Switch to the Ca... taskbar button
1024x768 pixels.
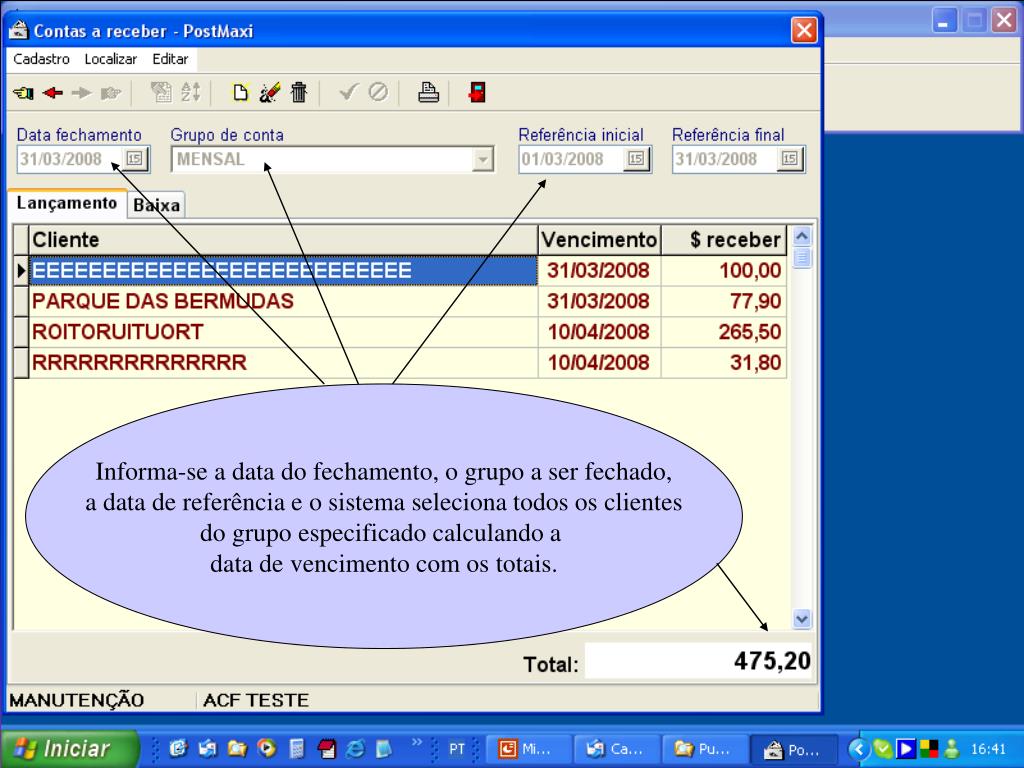click(x=617, y=749)
